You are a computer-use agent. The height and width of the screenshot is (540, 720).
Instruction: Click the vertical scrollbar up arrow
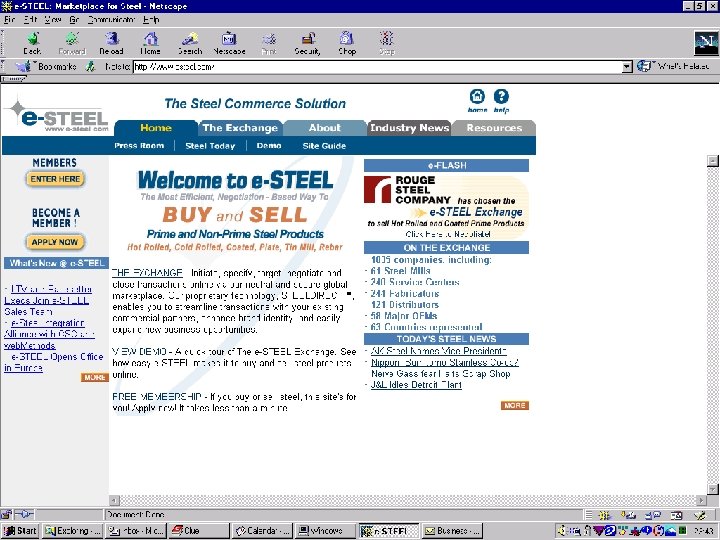(713, 160)
